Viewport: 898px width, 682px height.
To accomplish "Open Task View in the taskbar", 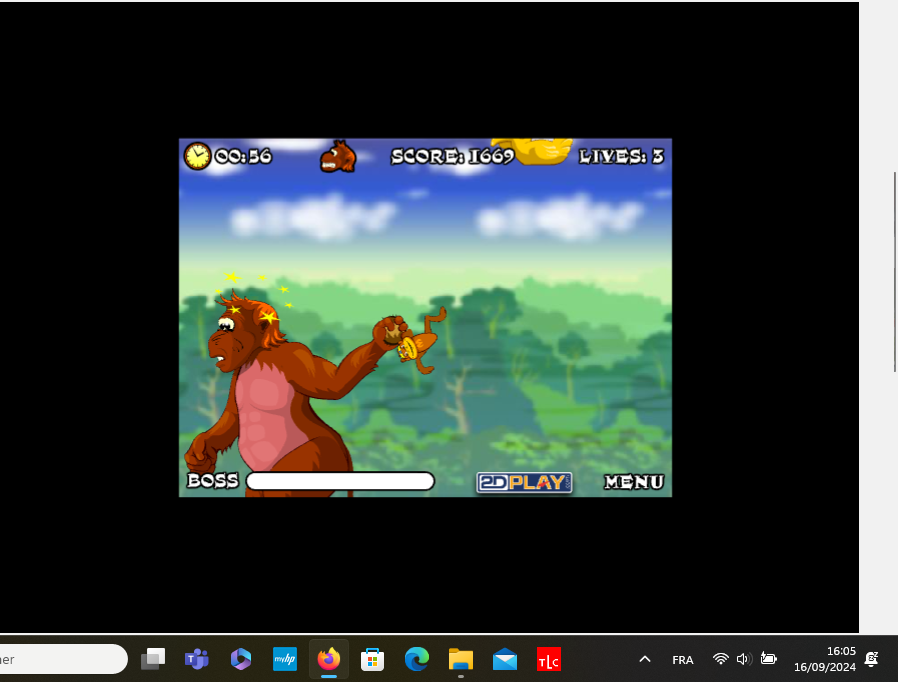I will (152, 659).
